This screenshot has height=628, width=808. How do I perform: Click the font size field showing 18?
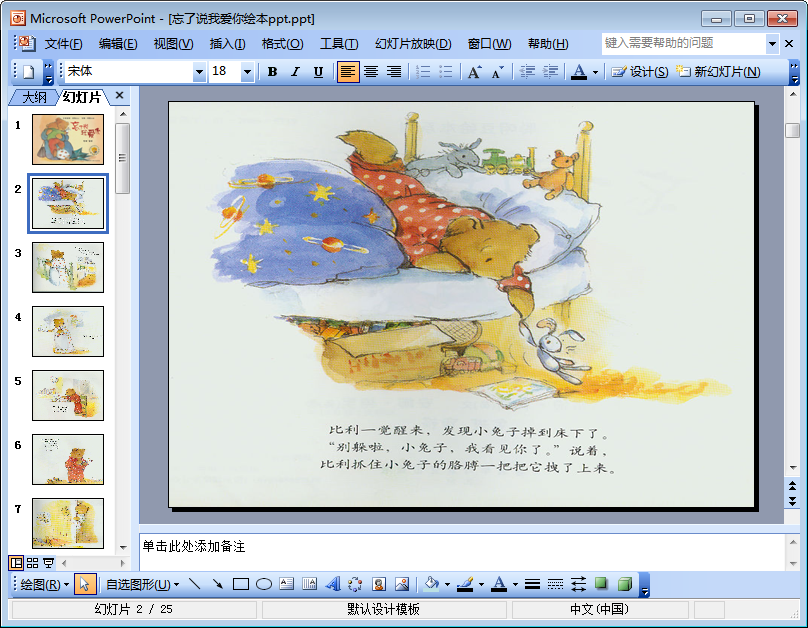point(225,71)
